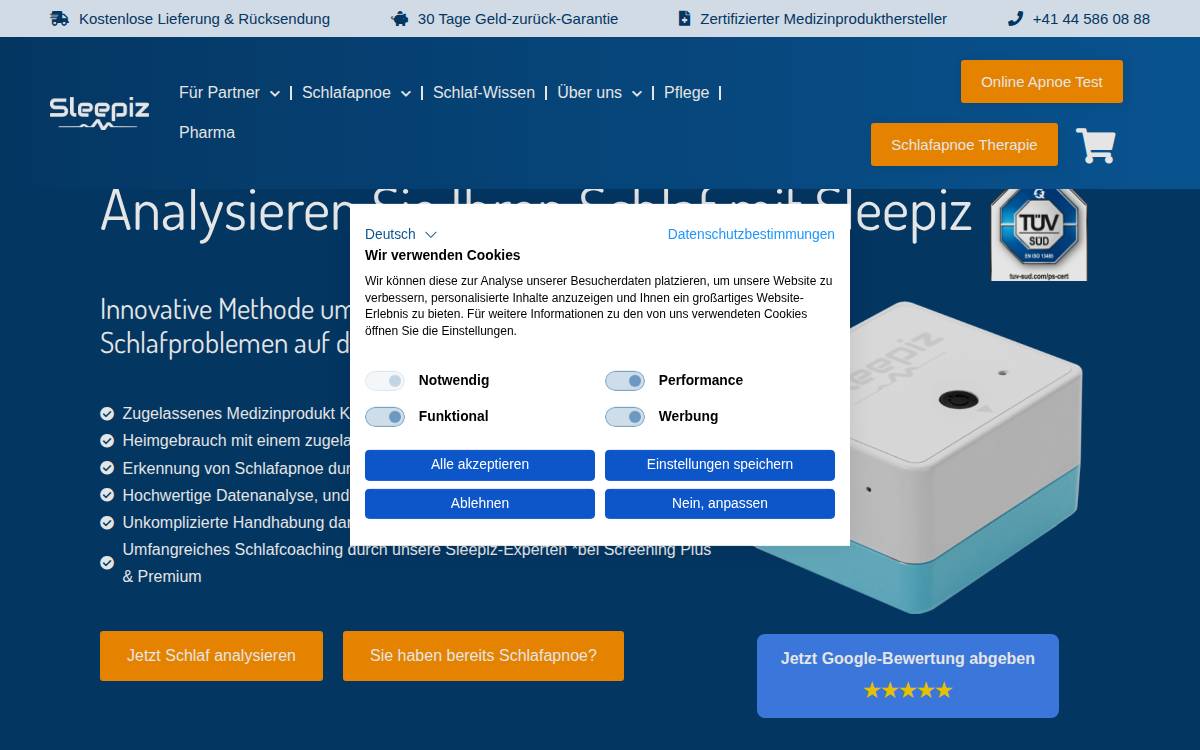Click Schlafapnoe Therapie button
Image resolution: width=1200 pixels, height=750 pixels.
point(964,144)
